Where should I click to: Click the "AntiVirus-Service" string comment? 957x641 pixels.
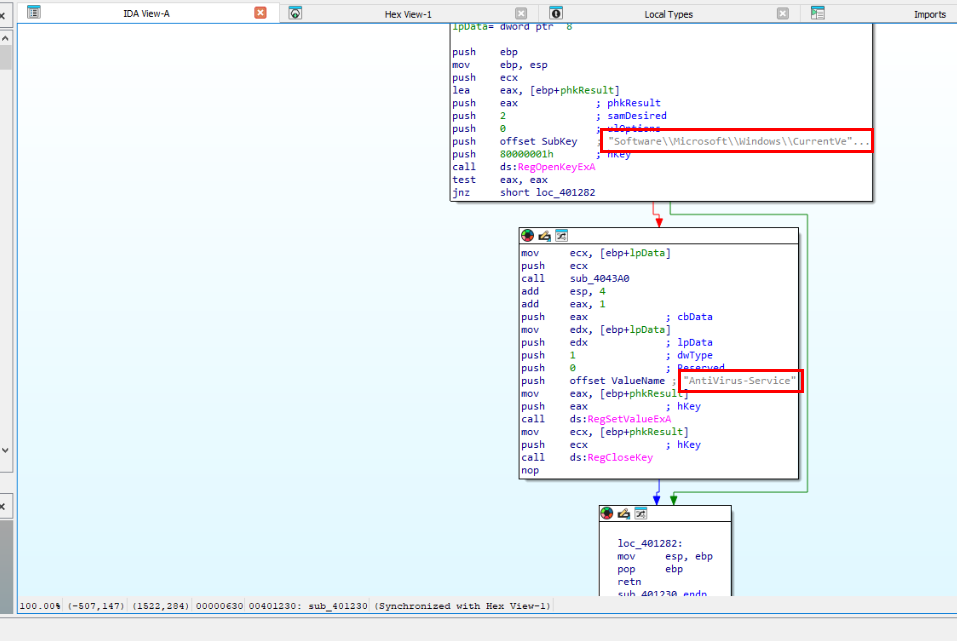[739, 381]
